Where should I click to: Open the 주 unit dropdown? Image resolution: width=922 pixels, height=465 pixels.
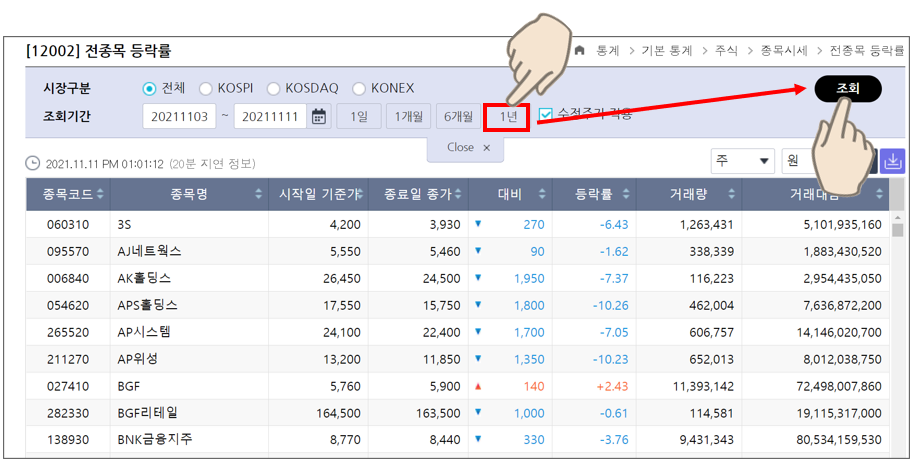742,160
